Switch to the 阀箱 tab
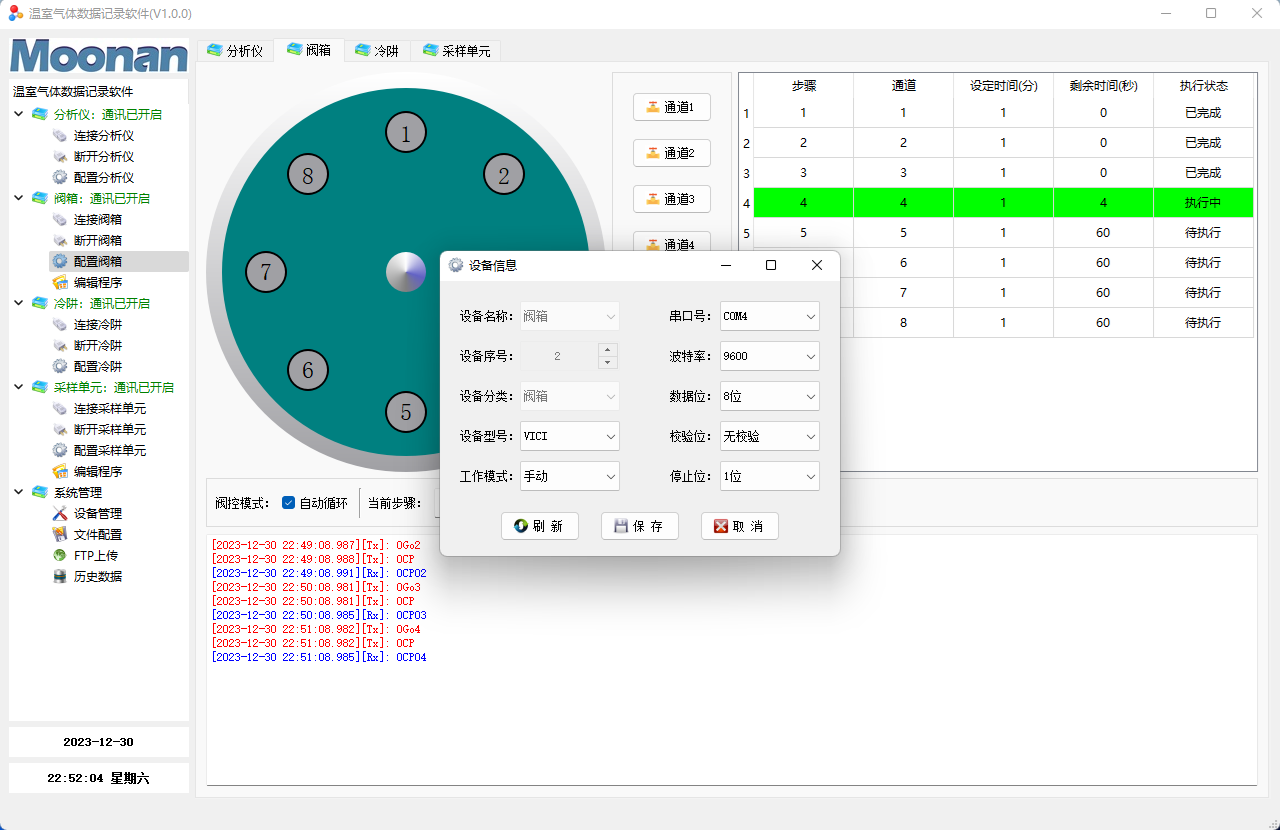1280x830 pixels. (x=309, y=50)
